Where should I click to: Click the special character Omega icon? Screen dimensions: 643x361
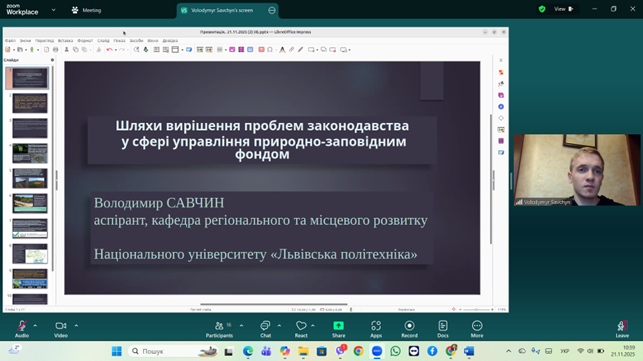pyautogui.click(x=270, y=50)
